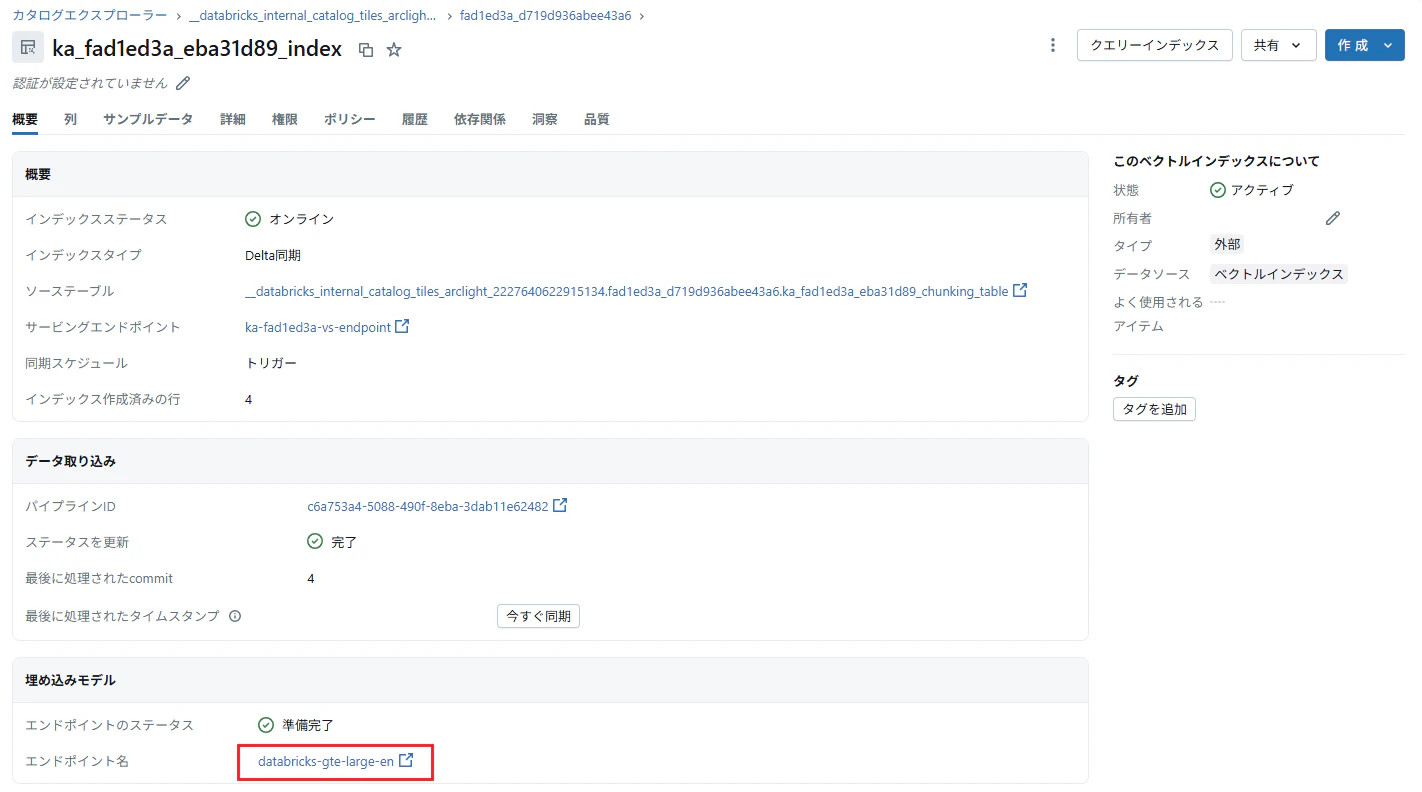Open the サンプルデータ tab
The width and height of the screenshot is (1422, 792).
148,119
